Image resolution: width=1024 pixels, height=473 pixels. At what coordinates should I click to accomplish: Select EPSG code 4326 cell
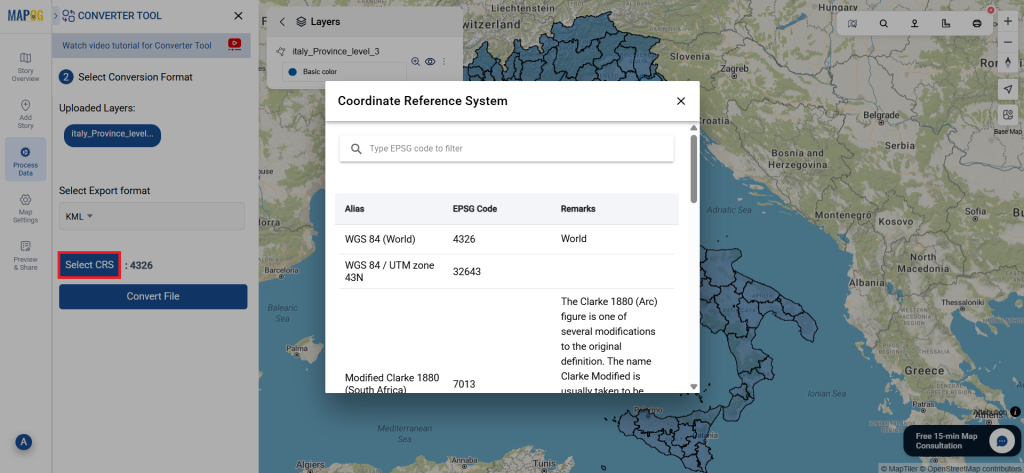click(x=464, y=239)
